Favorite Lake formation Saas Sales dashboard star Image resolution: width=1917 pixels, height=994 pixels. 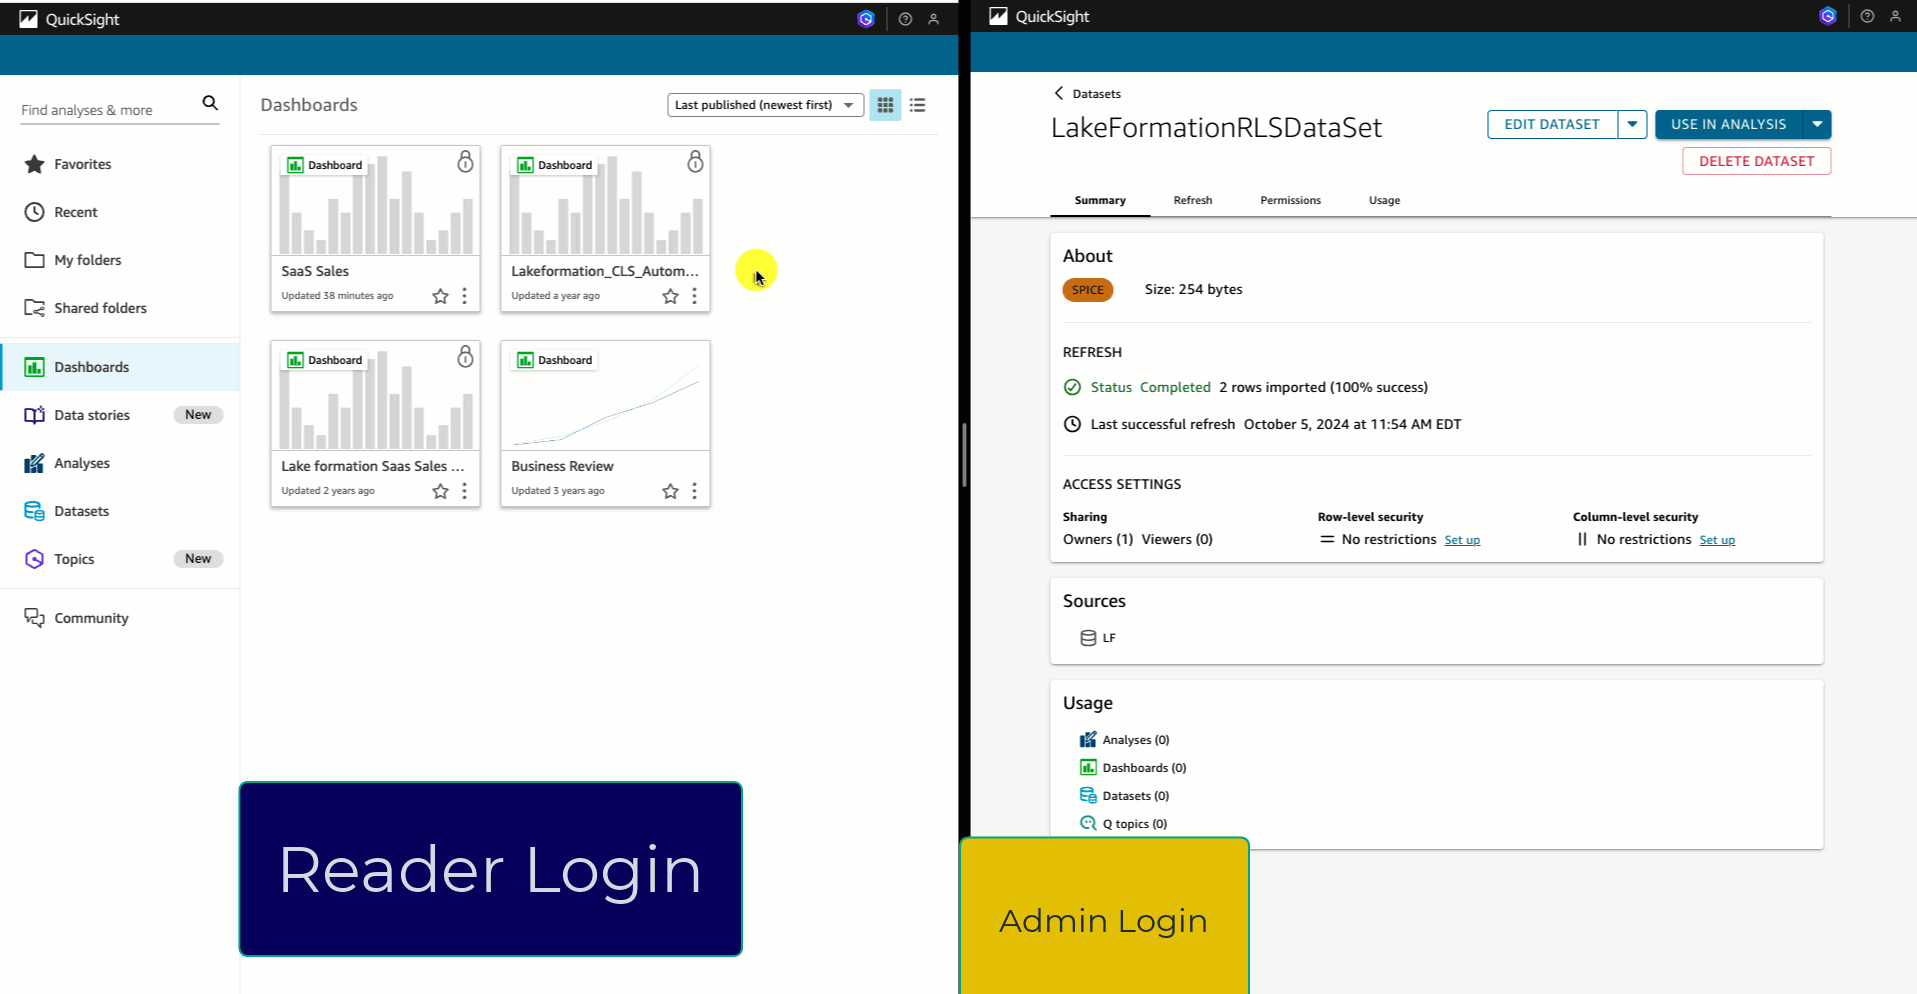click(x=440, y=491)
